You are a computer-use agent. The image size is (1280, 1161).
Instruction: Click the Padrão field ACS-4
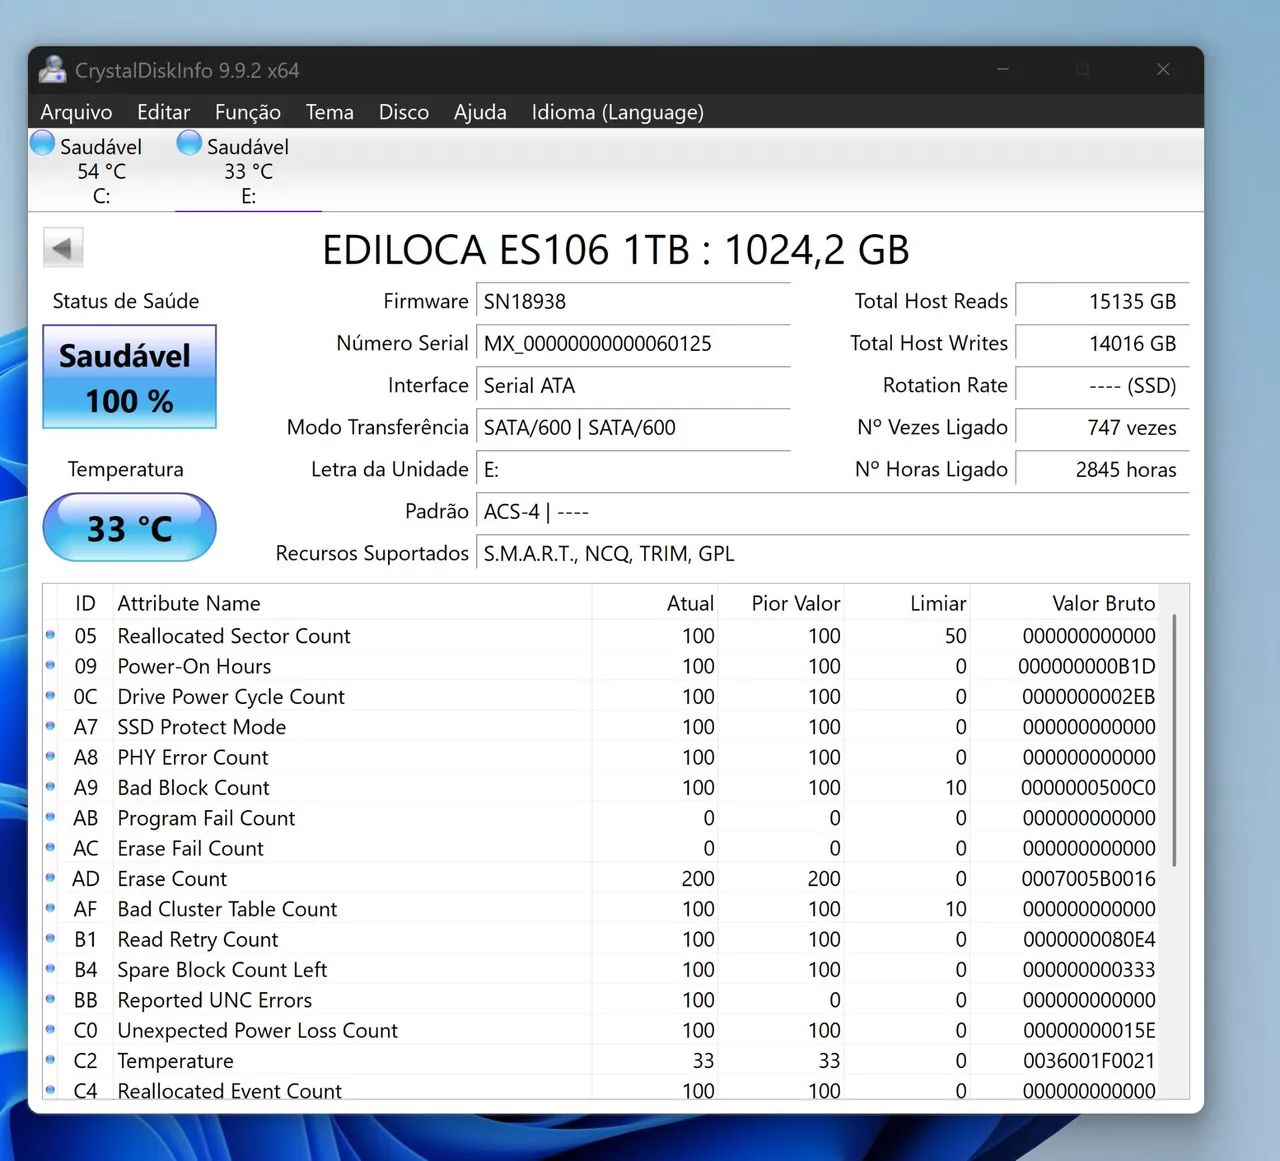832,512
